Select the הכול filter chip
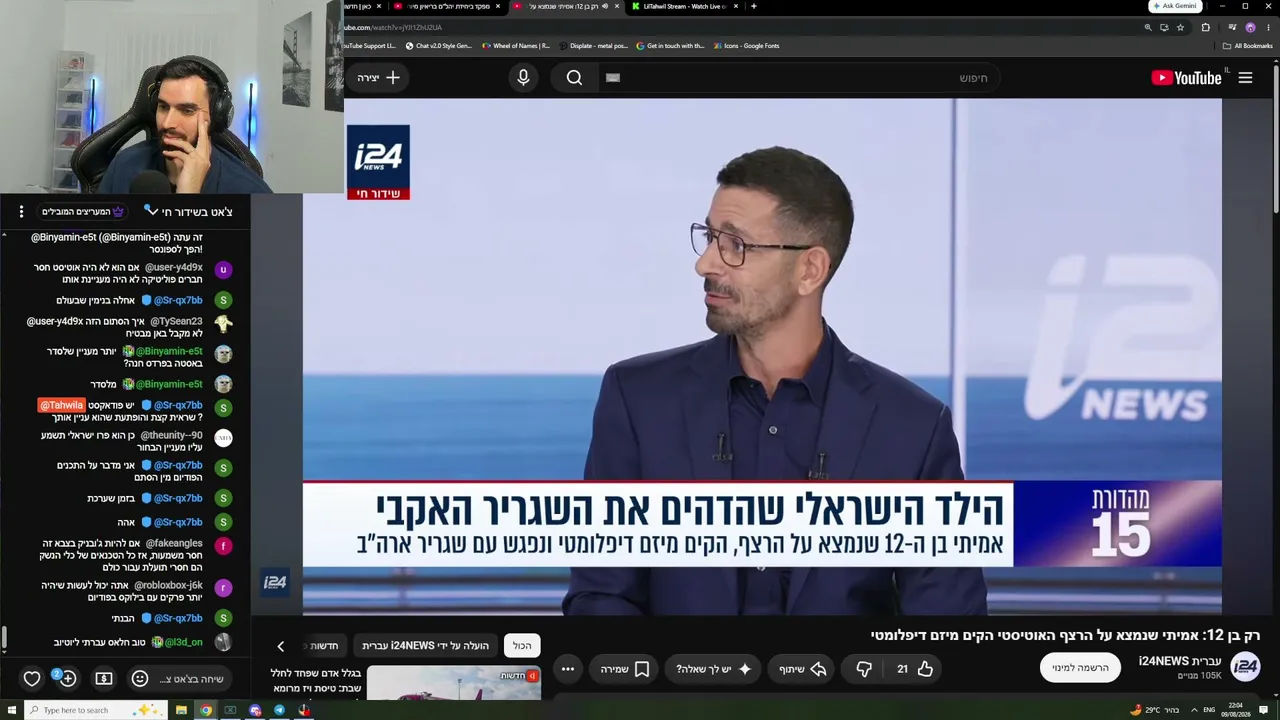 click(522, 646)
